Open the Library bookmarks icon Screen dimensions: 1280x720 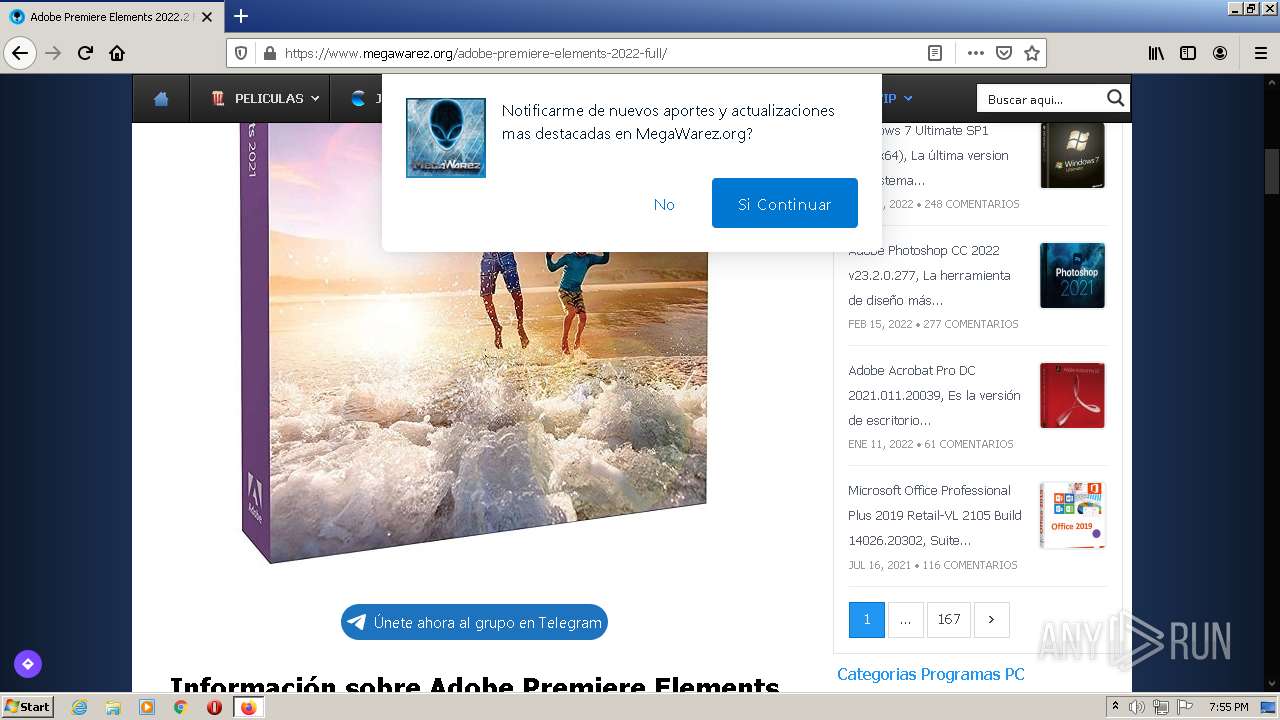pyautogui.click(x=1156, y=53)
